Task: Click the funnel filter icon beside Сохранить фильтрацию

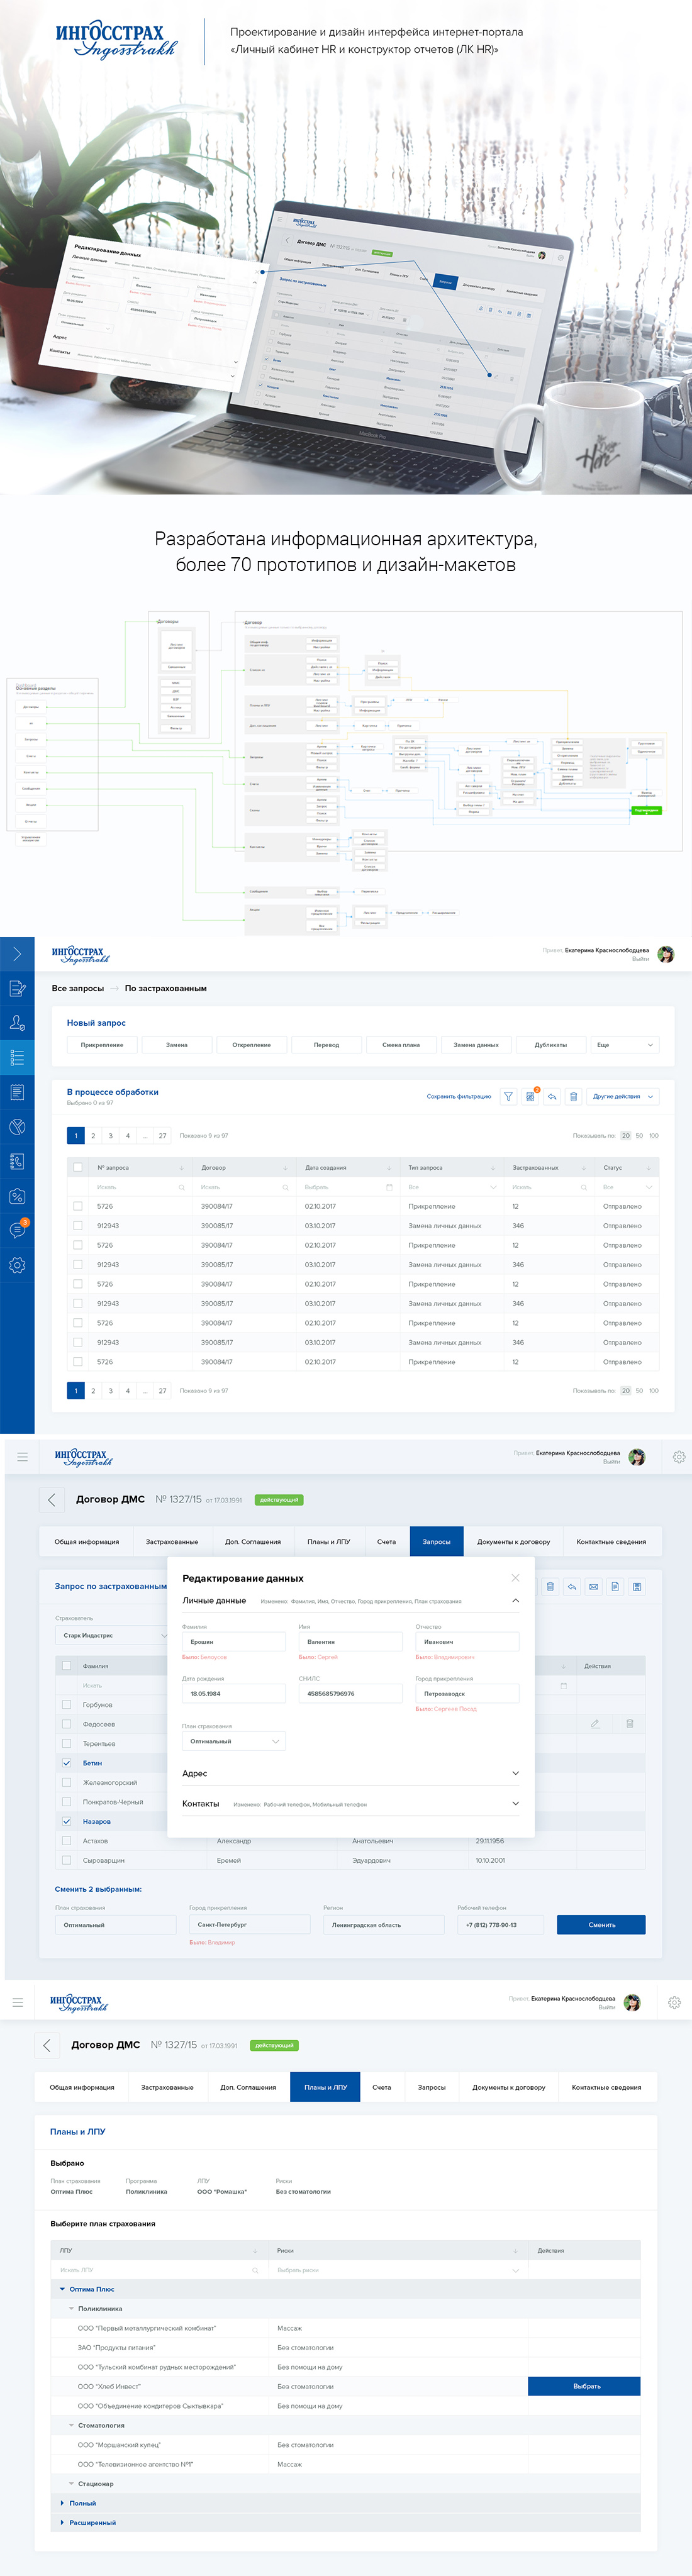Action: (x=508, y=1096)
